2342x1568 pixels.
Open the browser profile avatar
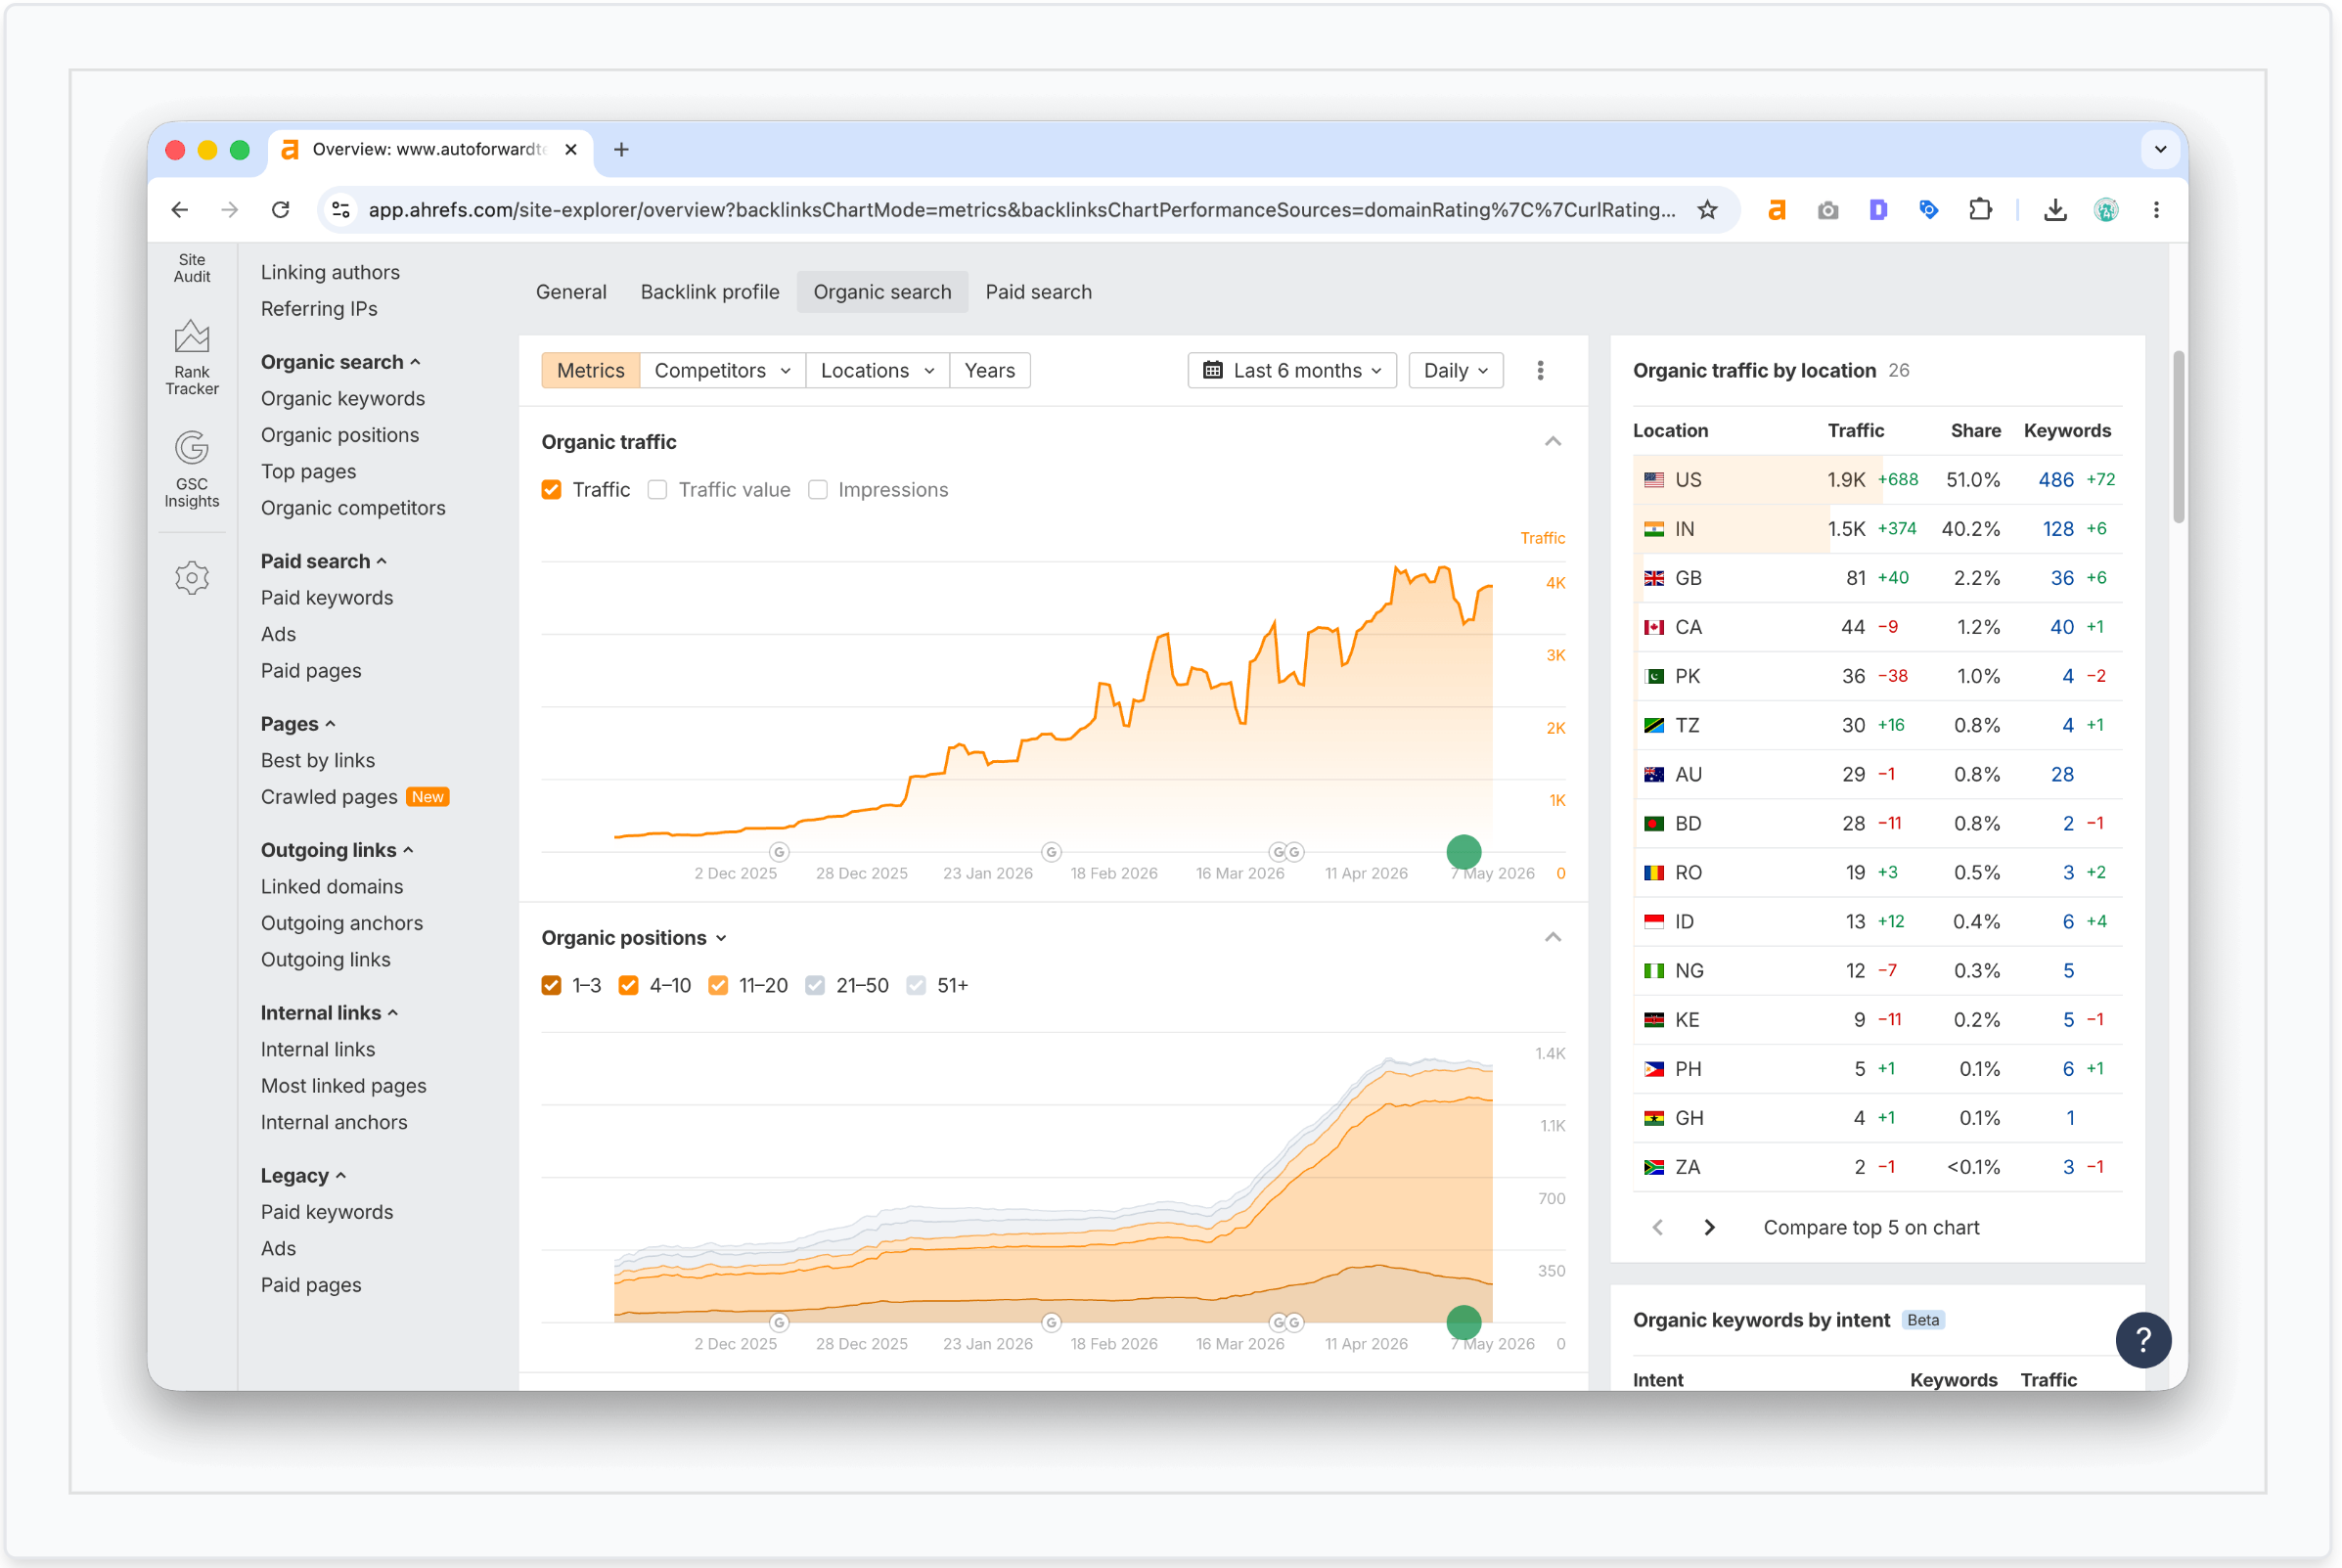(x=2106, y=210)
